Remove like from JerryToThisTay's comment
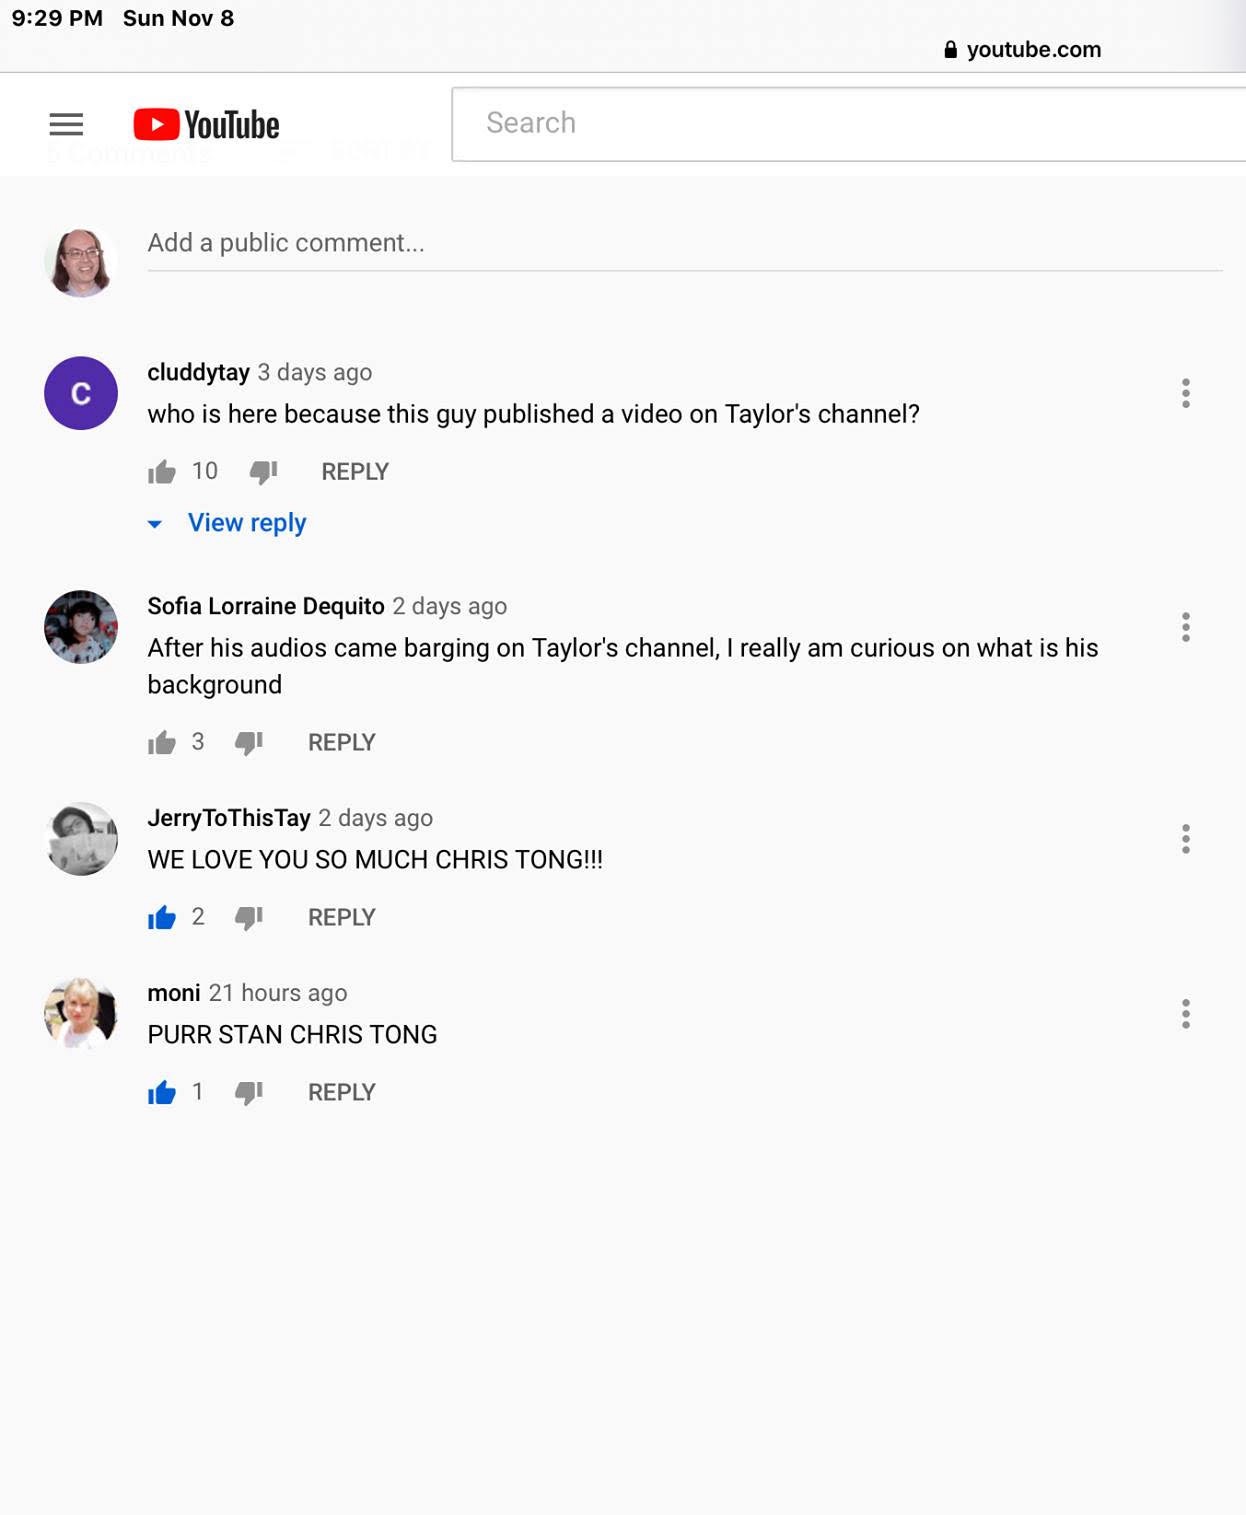The width and height of the screenshot is (1246, 1515). (162, 918)
